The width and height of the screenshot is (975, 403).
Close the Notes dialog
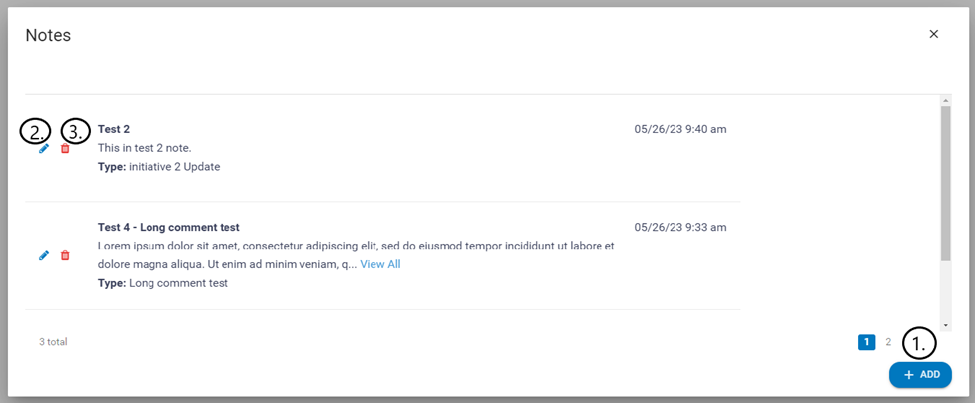[934, 34]
